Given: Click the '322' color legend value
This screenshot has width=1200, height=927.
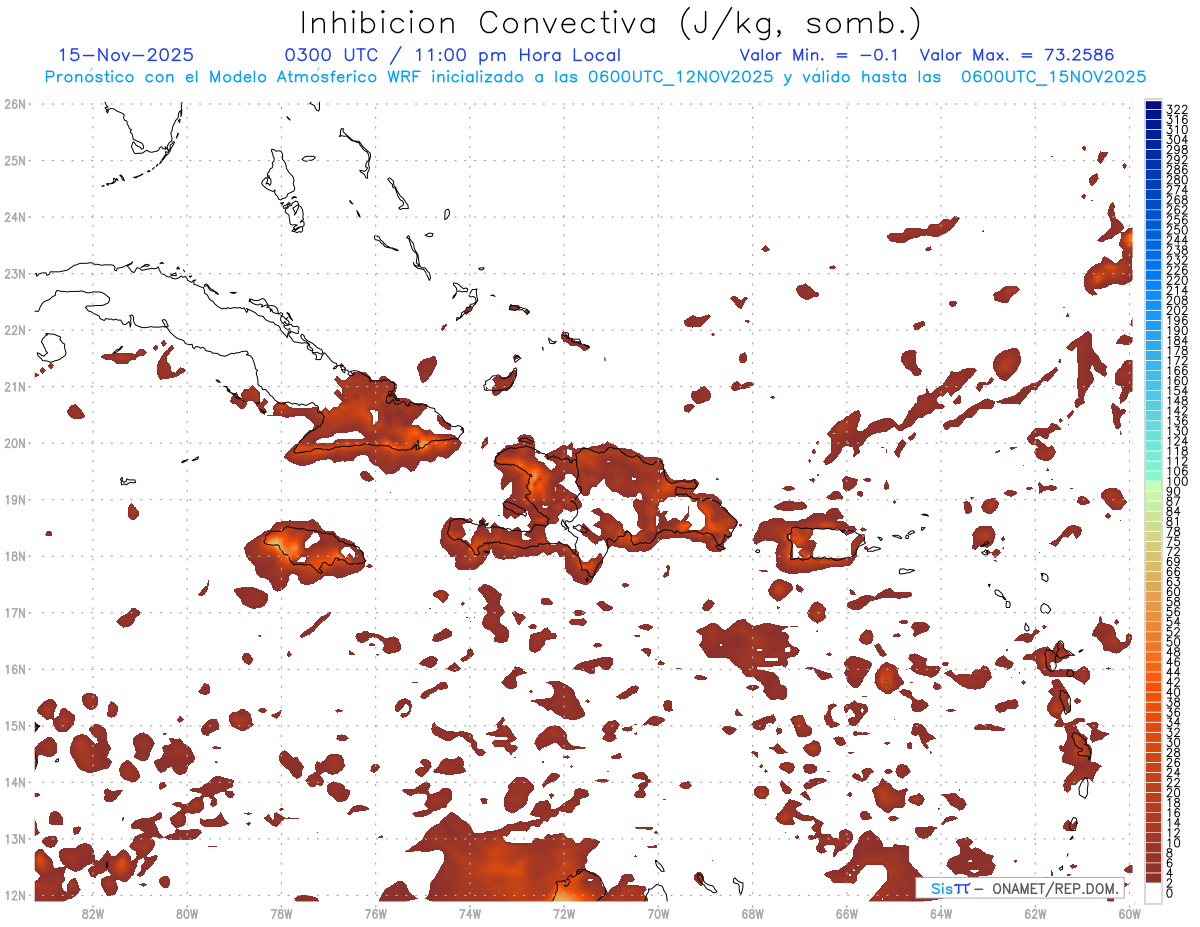Looking at the screenshot, I should [x=1177, y=109].
